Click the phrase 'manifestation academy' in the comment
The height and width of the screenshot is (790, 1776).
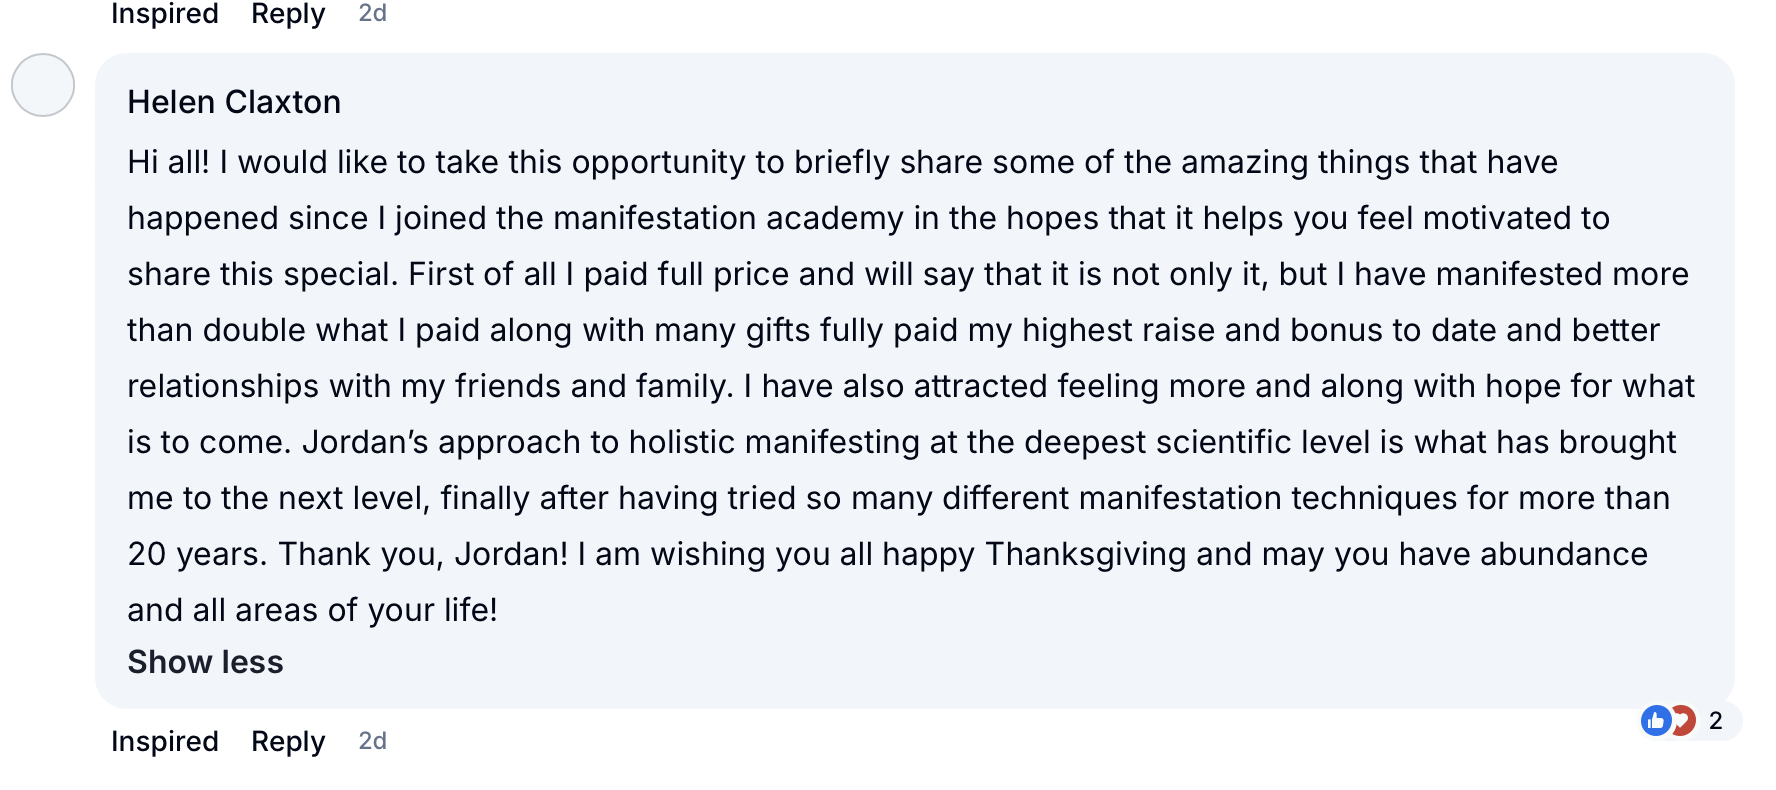tap(728, 218)
